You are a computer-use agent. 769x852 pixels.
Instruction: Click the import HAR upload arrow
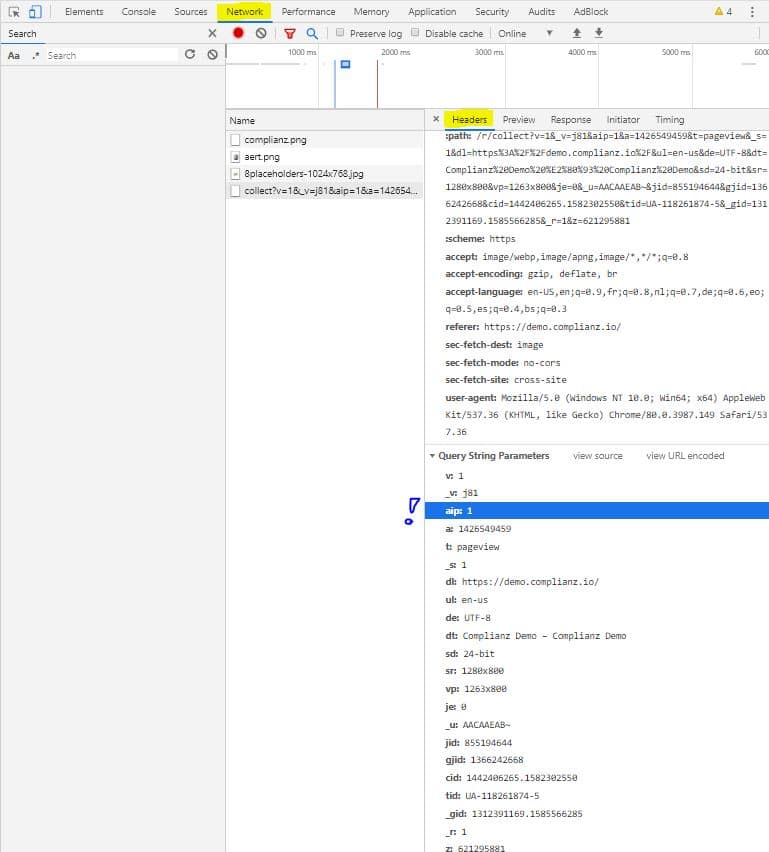tap(576, 33)
